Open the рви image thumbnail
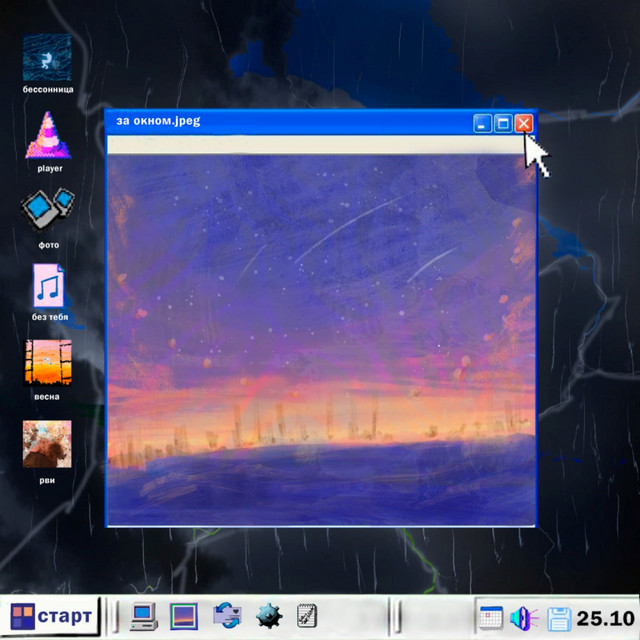The width and height of the screenshot is (640, 640). tap(47, 445)
